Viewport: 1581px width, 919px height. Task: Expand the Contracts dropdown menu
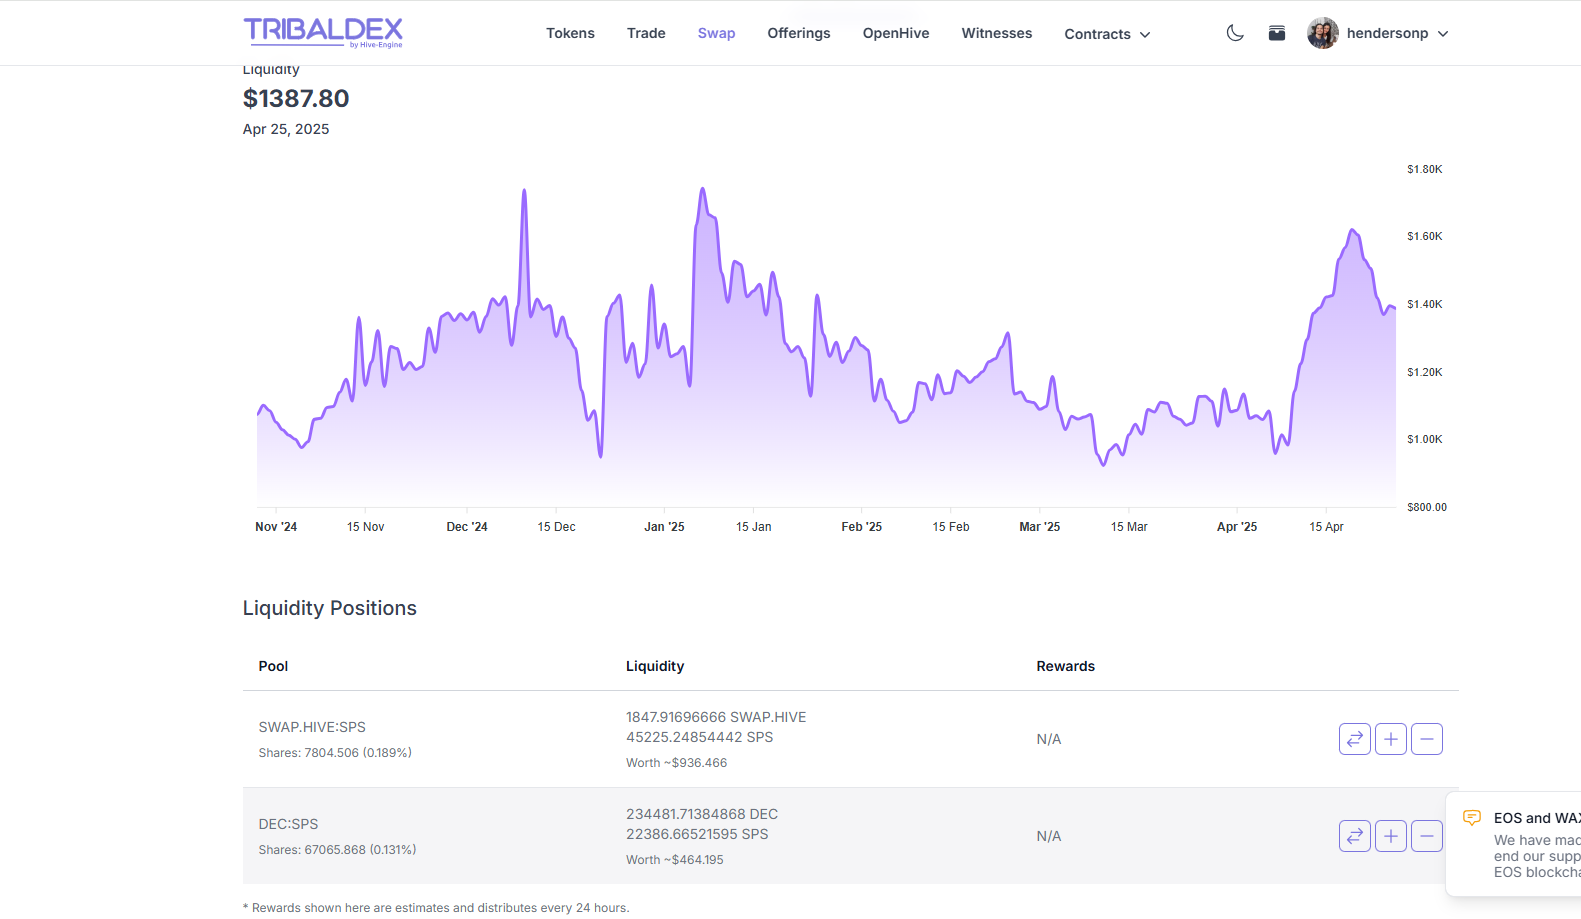pyautogui.click(x=1107, y=34)
